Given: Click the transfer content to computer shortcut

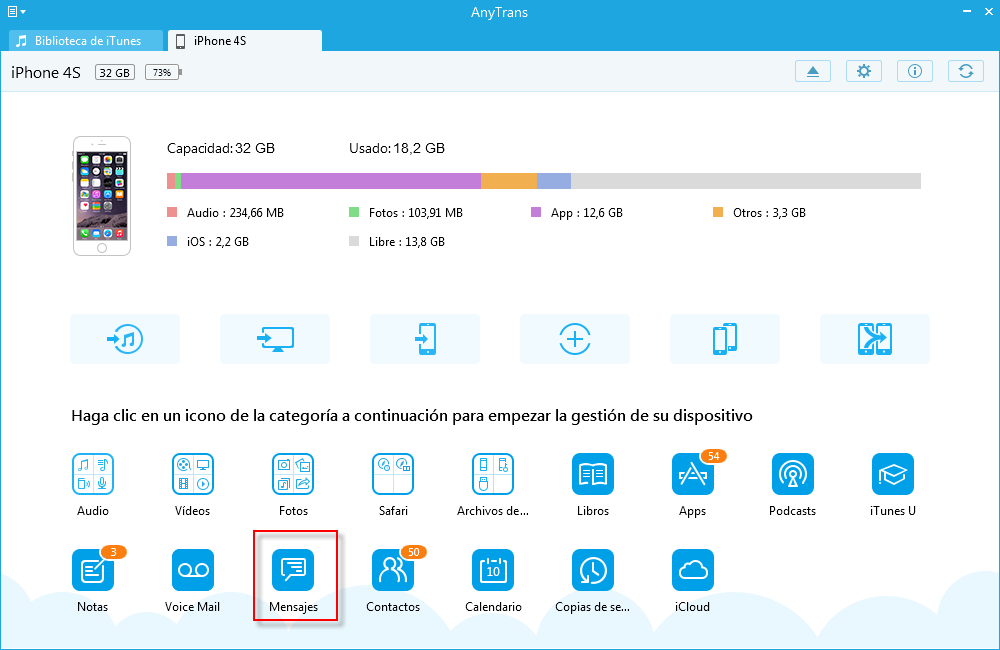Looking at the screenshot, I should [275, 339].
